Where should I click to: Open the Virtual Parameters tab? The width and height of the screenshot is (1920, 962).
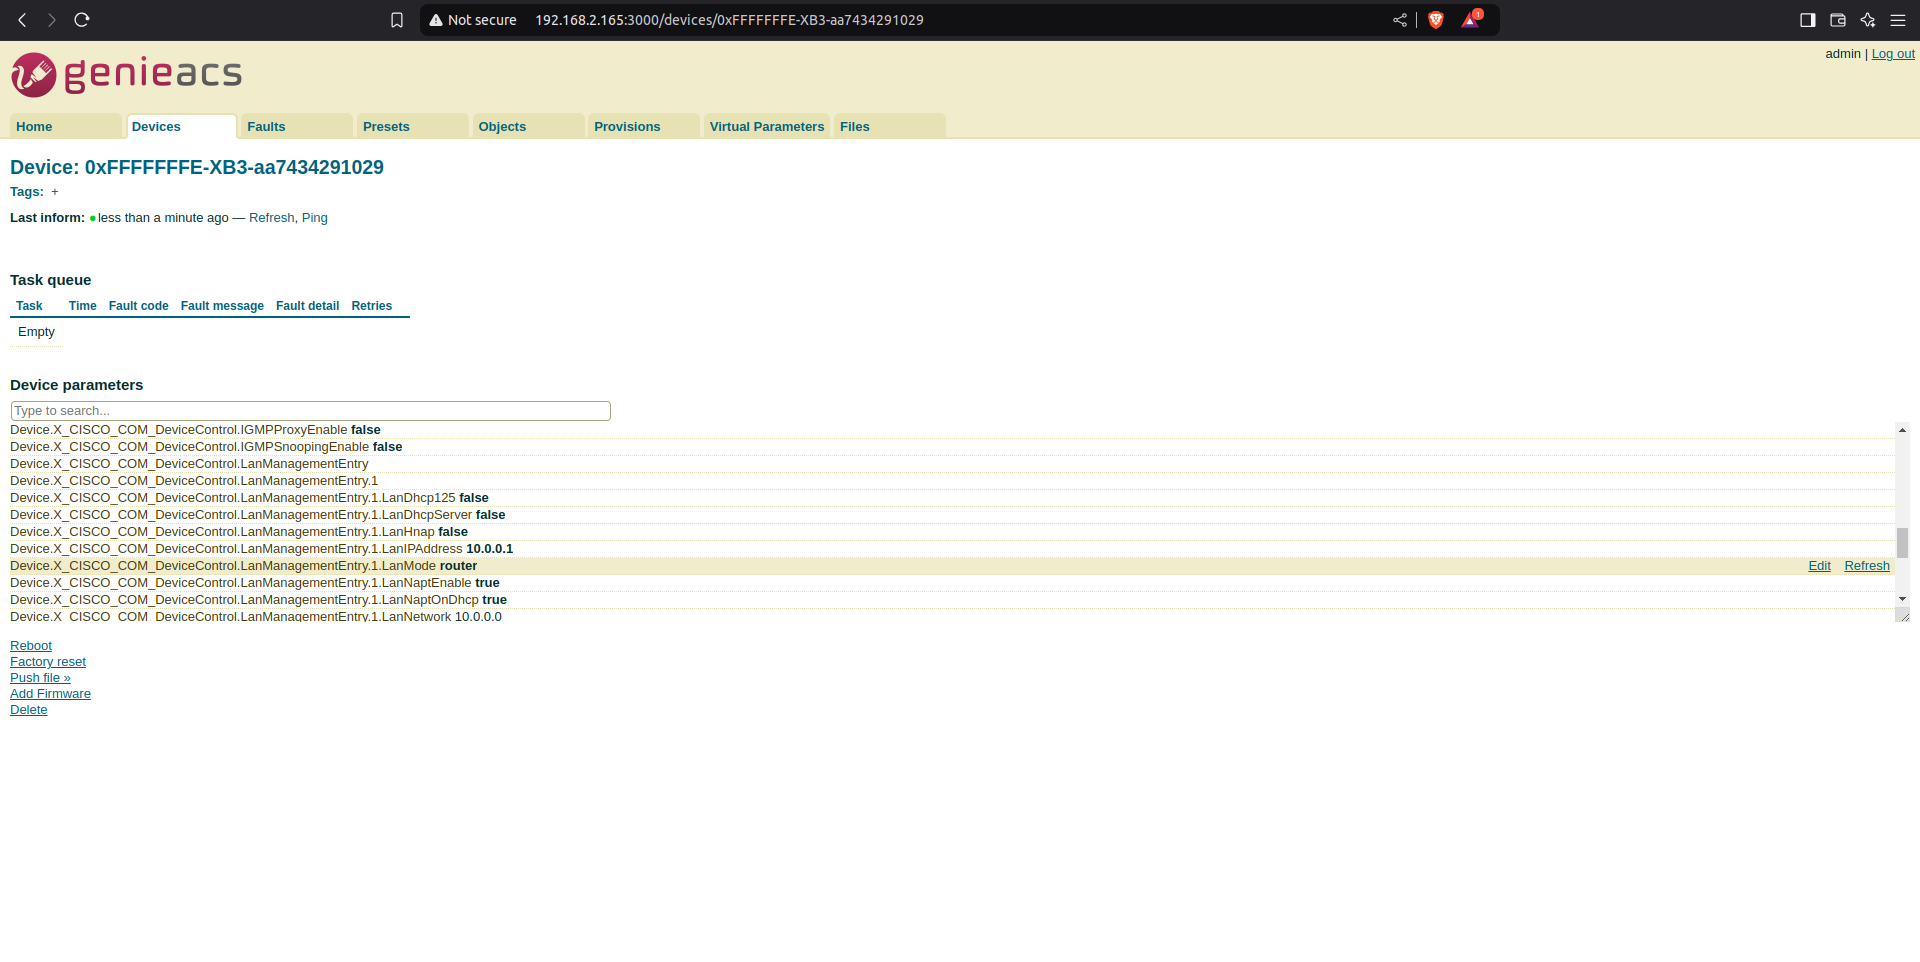point(766,127)
